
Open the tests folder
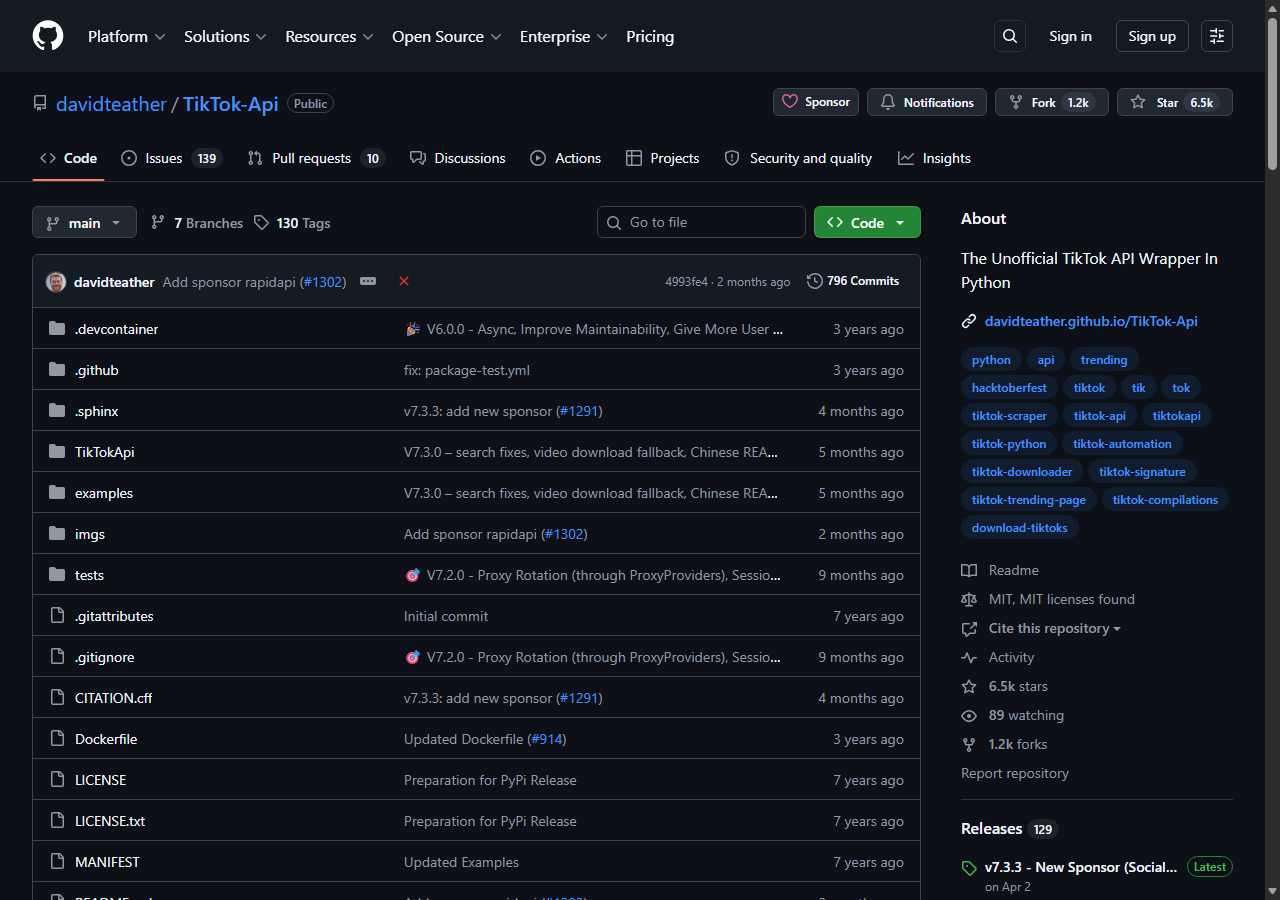[89, 575]
